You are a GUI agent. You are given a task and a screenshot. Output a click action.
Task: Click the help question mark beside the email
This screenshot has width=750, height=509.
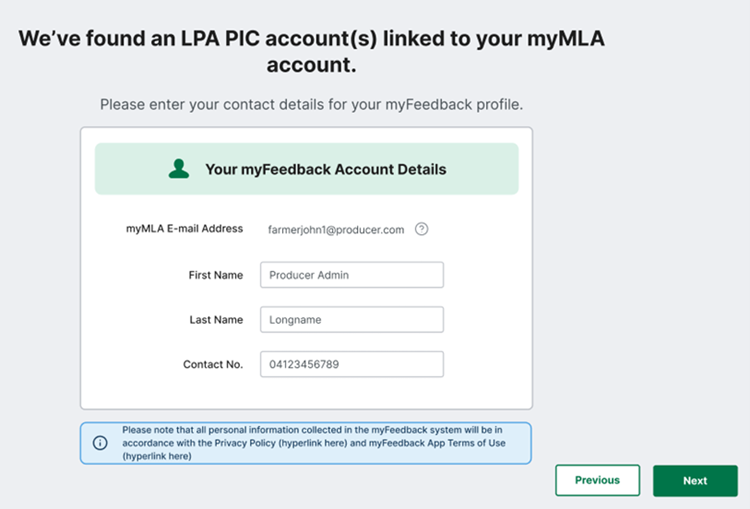coord(422,229)
